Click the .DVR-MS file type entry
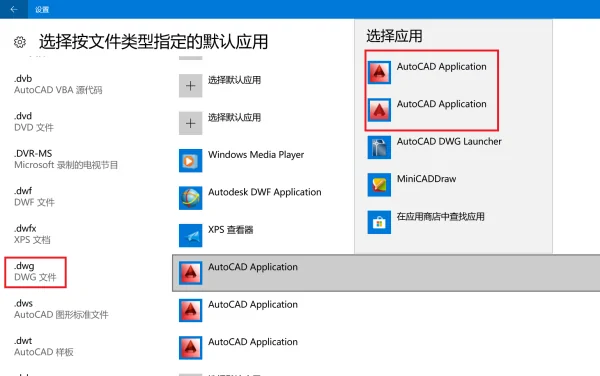 [66, 159]
